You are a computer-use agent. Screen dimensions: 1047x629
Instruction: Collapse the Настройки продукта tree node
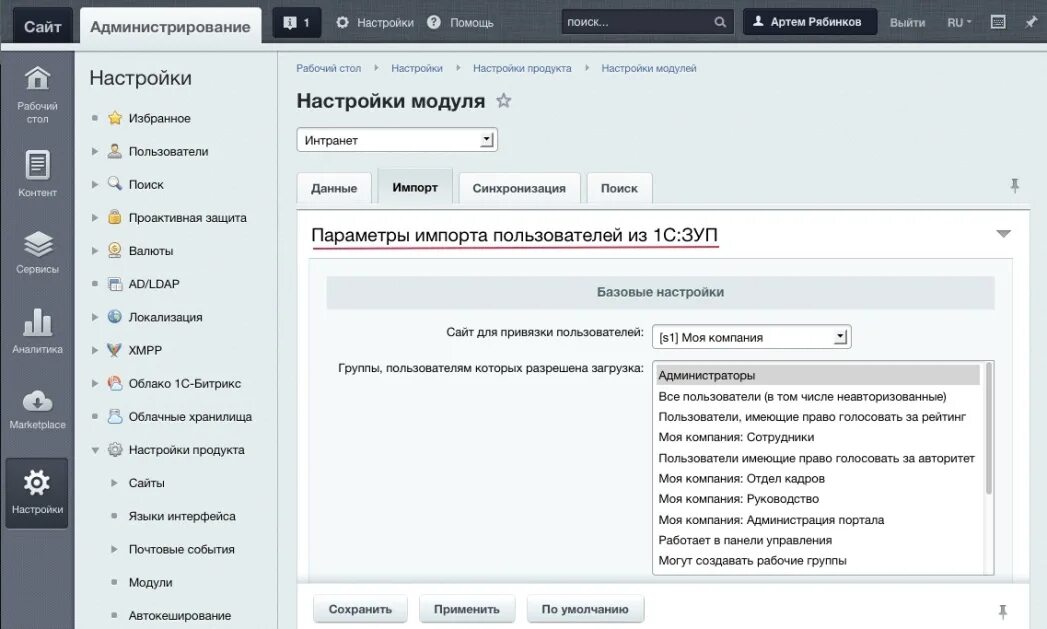point(95,450)
